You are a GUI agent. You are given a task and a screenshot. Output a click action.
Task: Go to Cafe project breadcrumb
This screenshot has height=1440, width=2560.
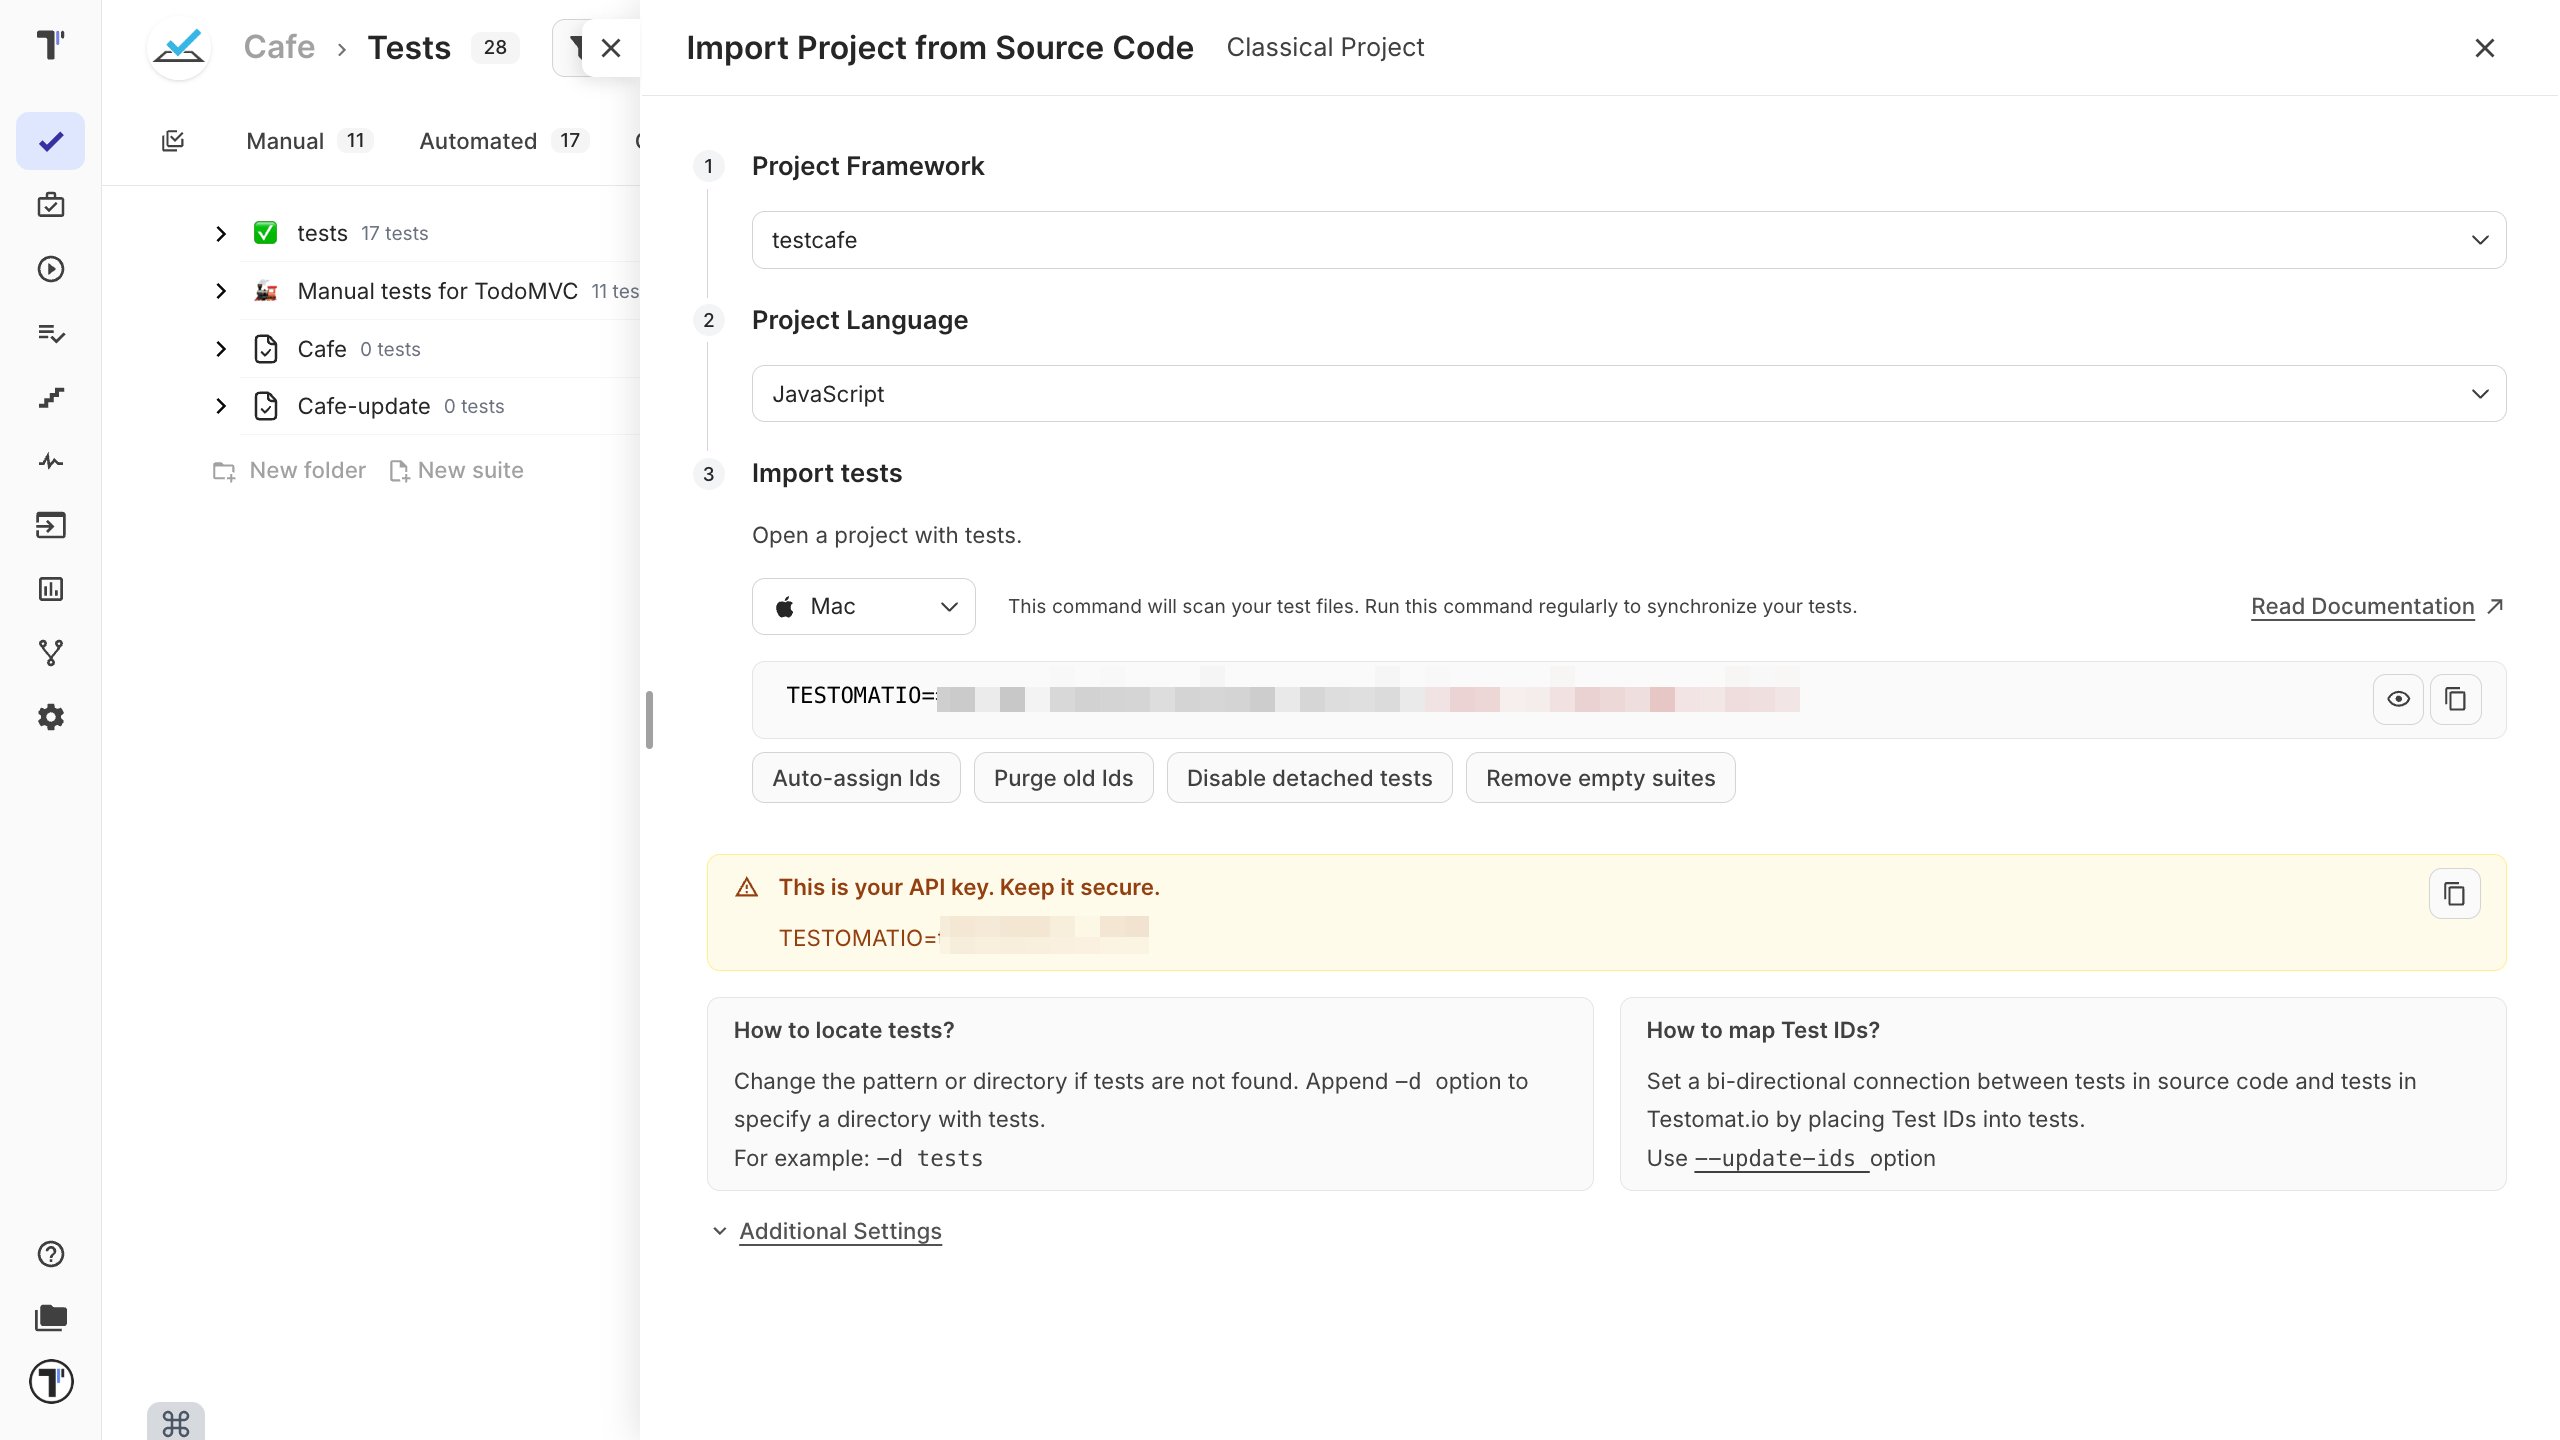click(279, 47)
